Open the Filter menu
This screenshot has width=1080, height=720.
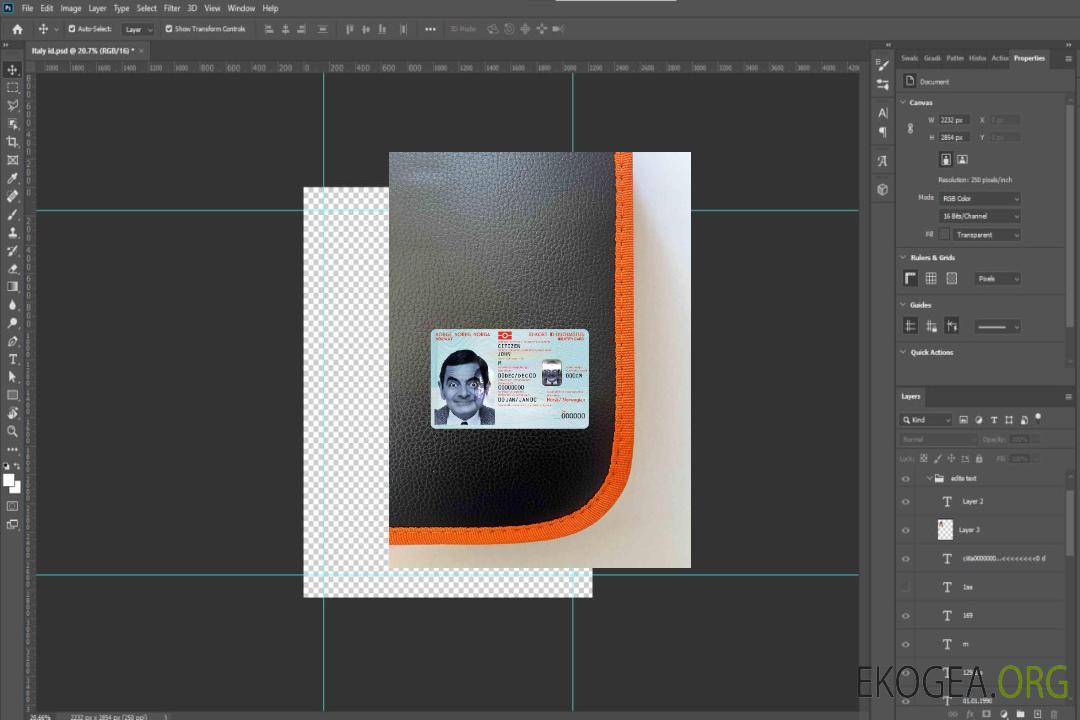click(x=172, y=8)
